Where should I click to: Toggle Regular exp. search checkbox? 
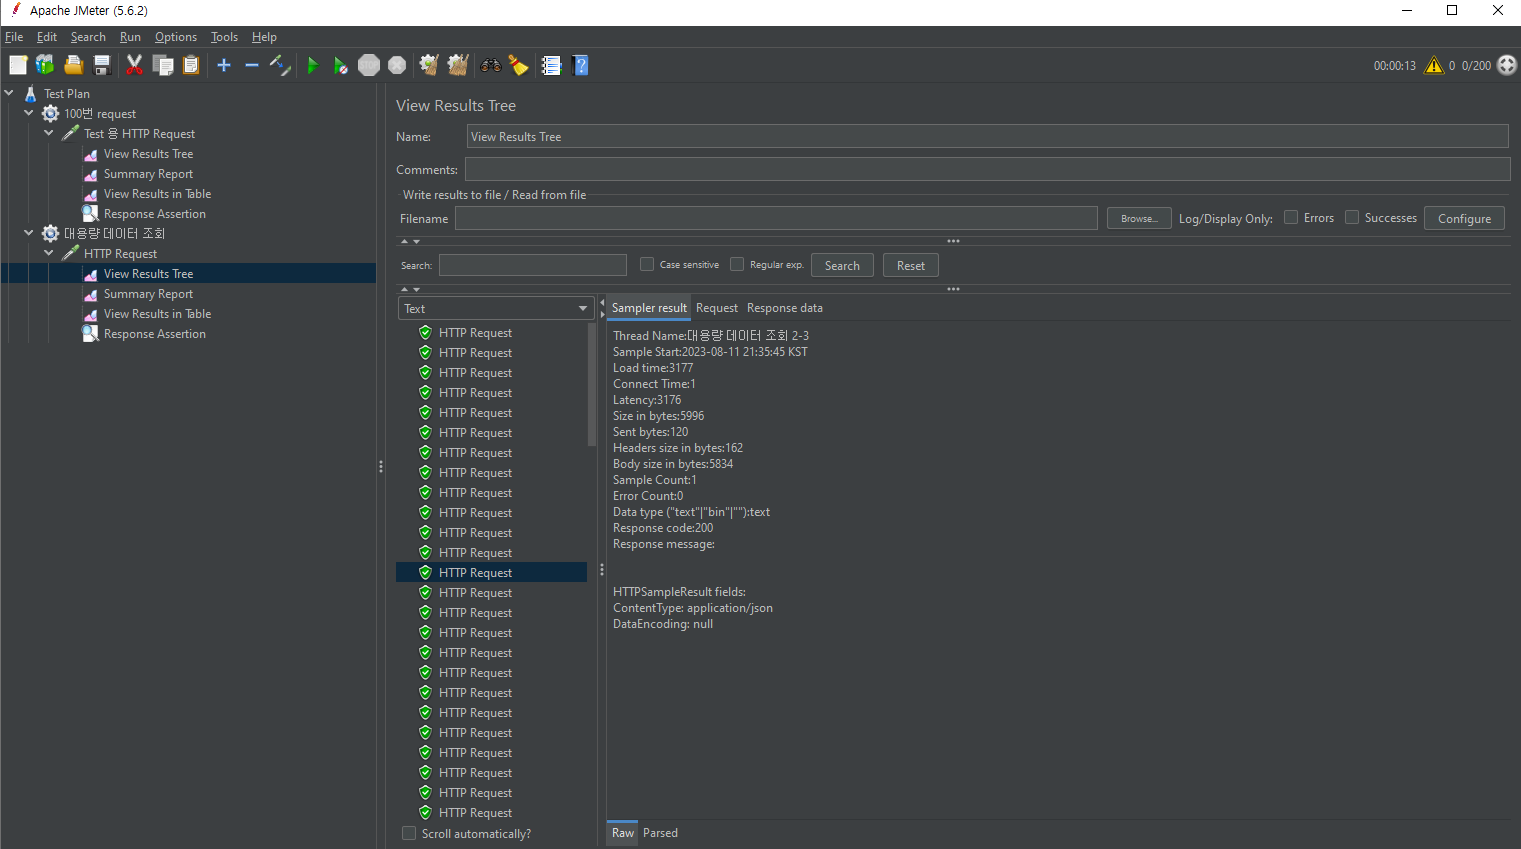click(737, 264)
